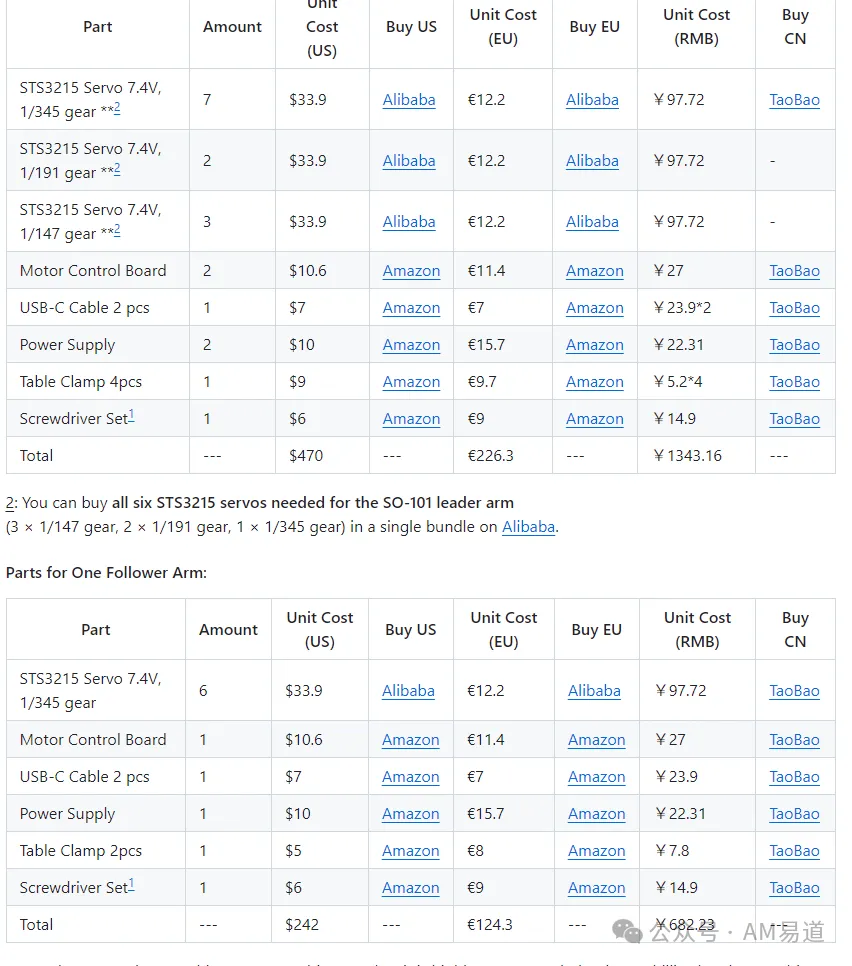Open TaoBao link for USB-C Cable priced ¥23.9
Image resolution: width=852 pixels, height=966 pixels.
pyautogui.click(x=794, y=777)
